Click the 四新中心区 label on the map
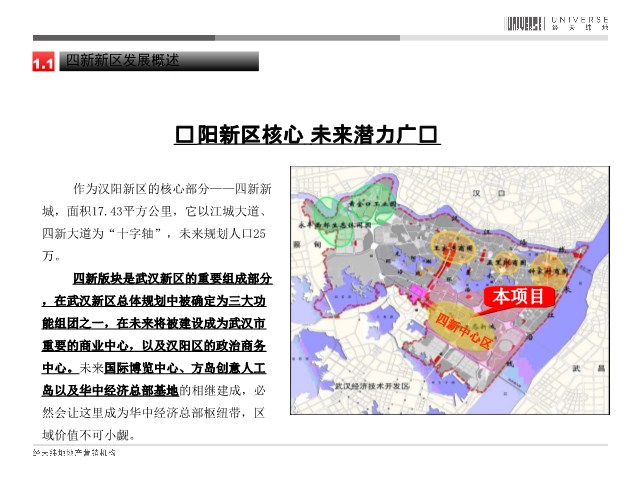The width and height of the screenshot is (640, 480). point(464,331)
